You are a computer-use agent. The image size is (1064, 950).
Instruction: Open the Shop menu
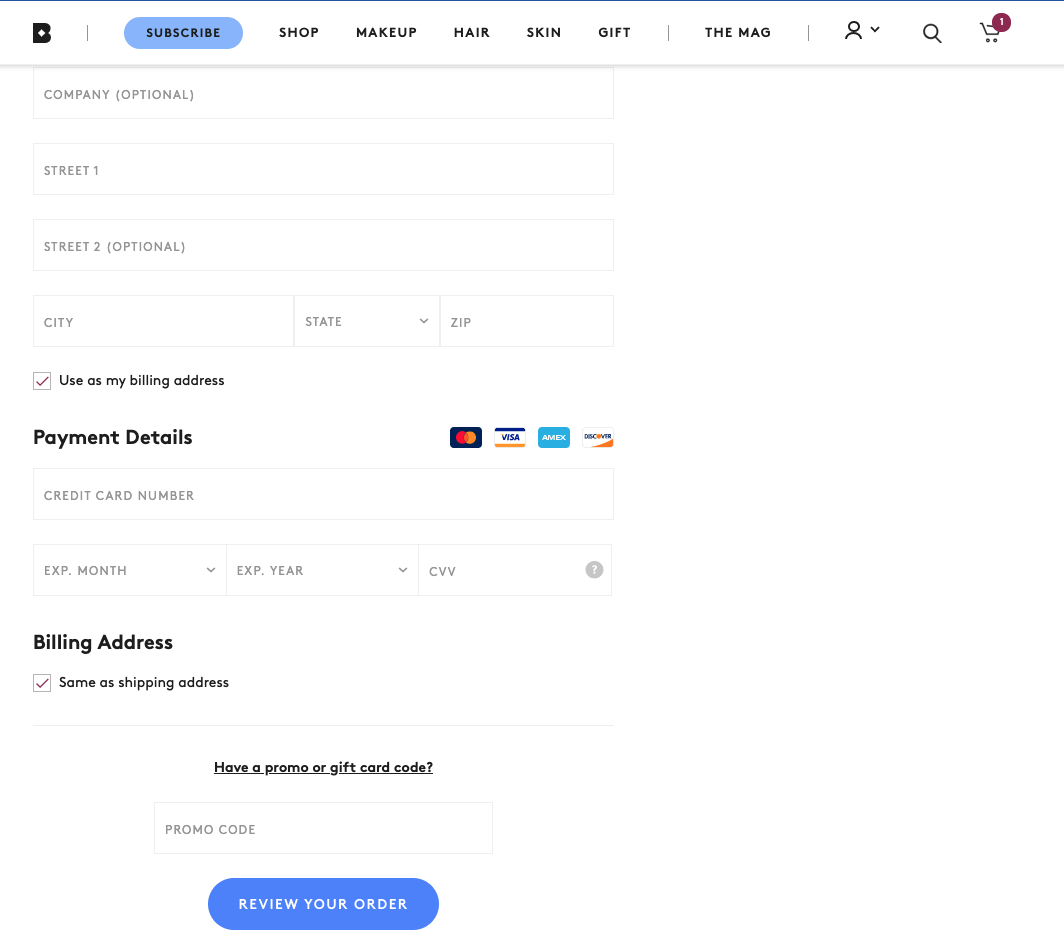tap(299, 33)
